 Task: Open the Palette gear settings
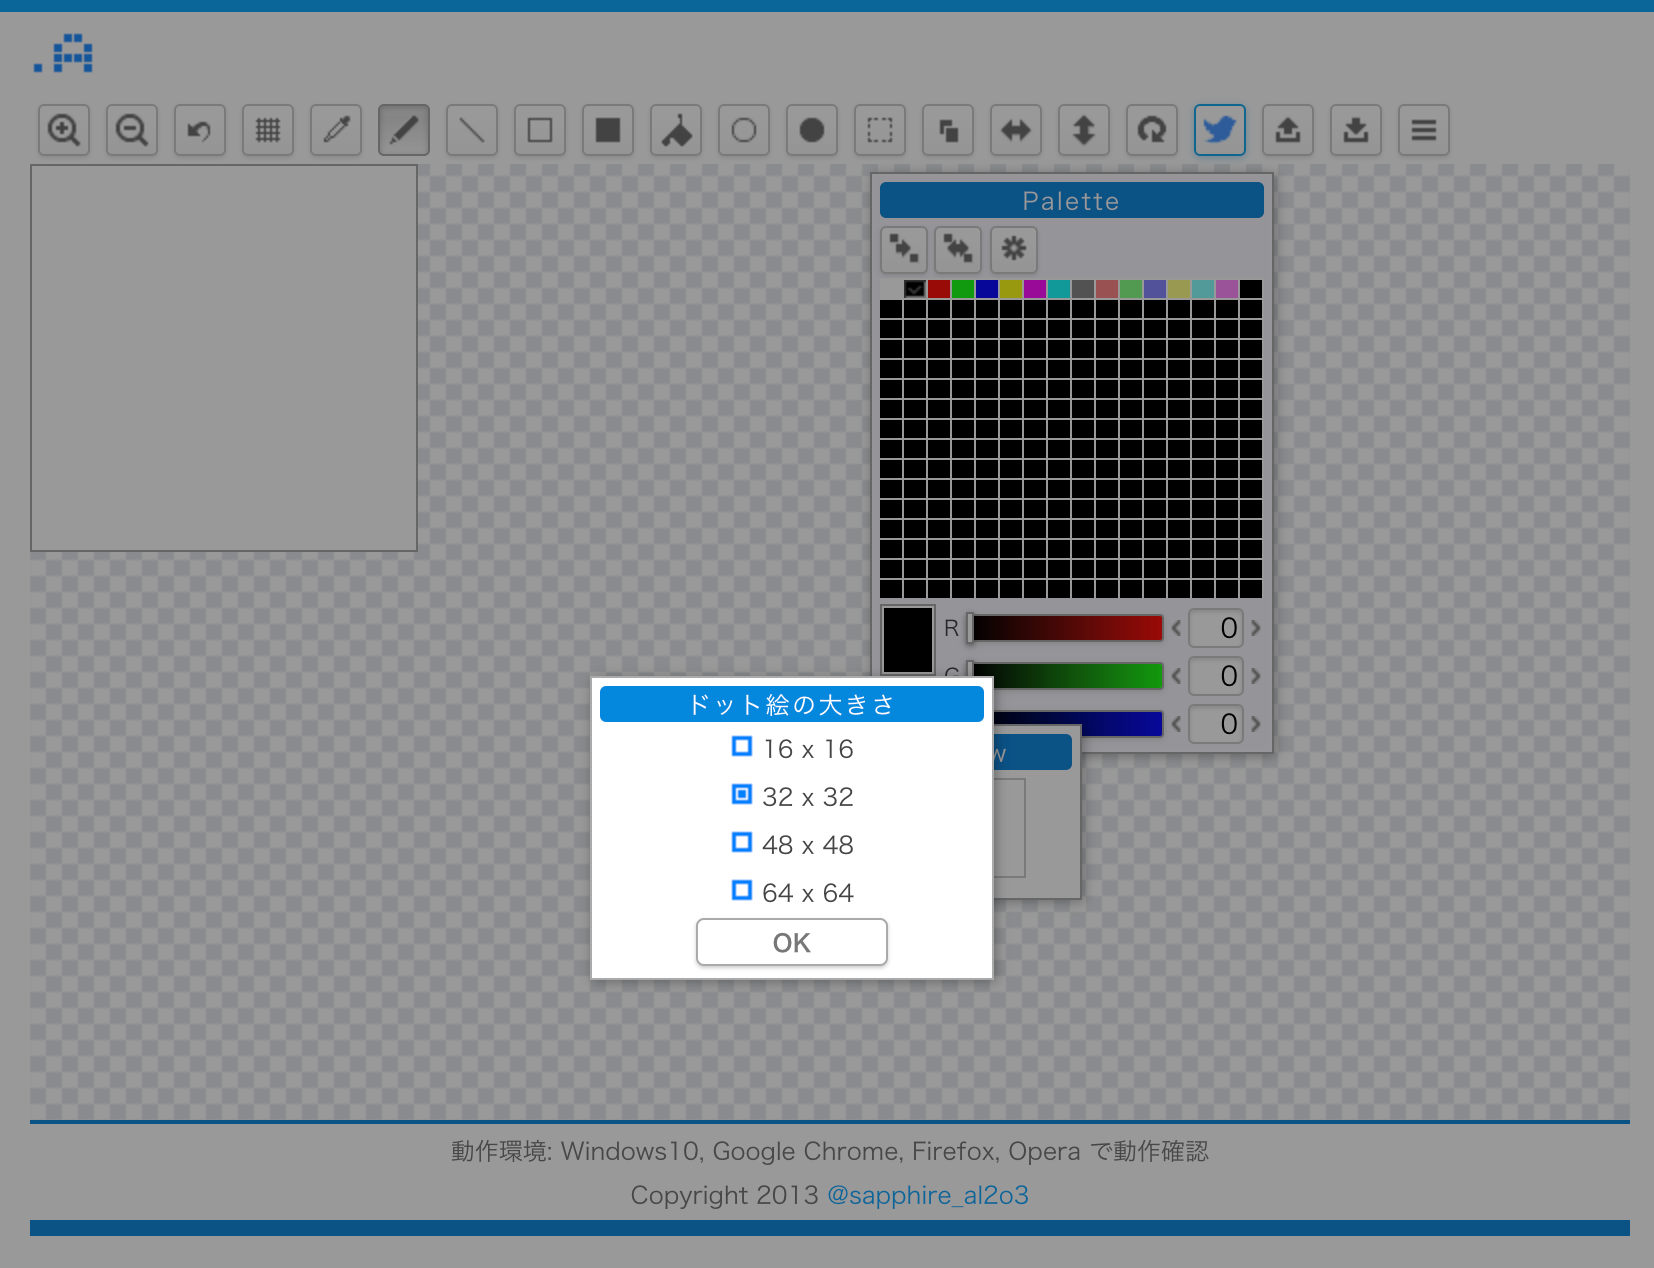click(1014, 249)
